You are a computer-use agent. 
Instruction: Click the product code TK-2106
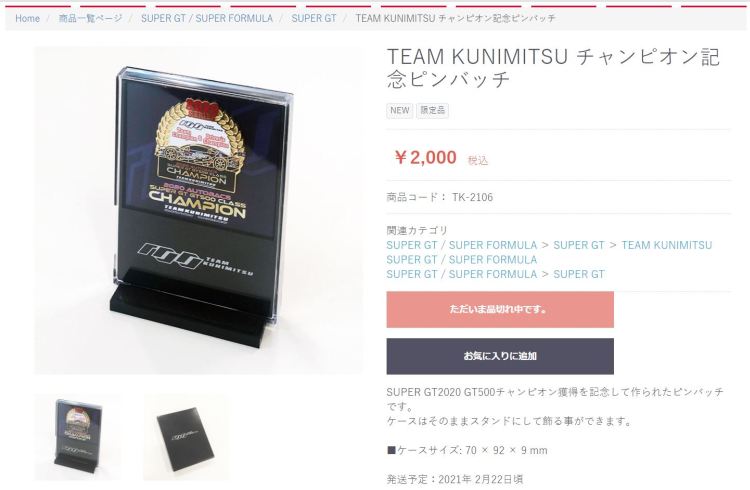pyautogui.click(x=472, y=197)
